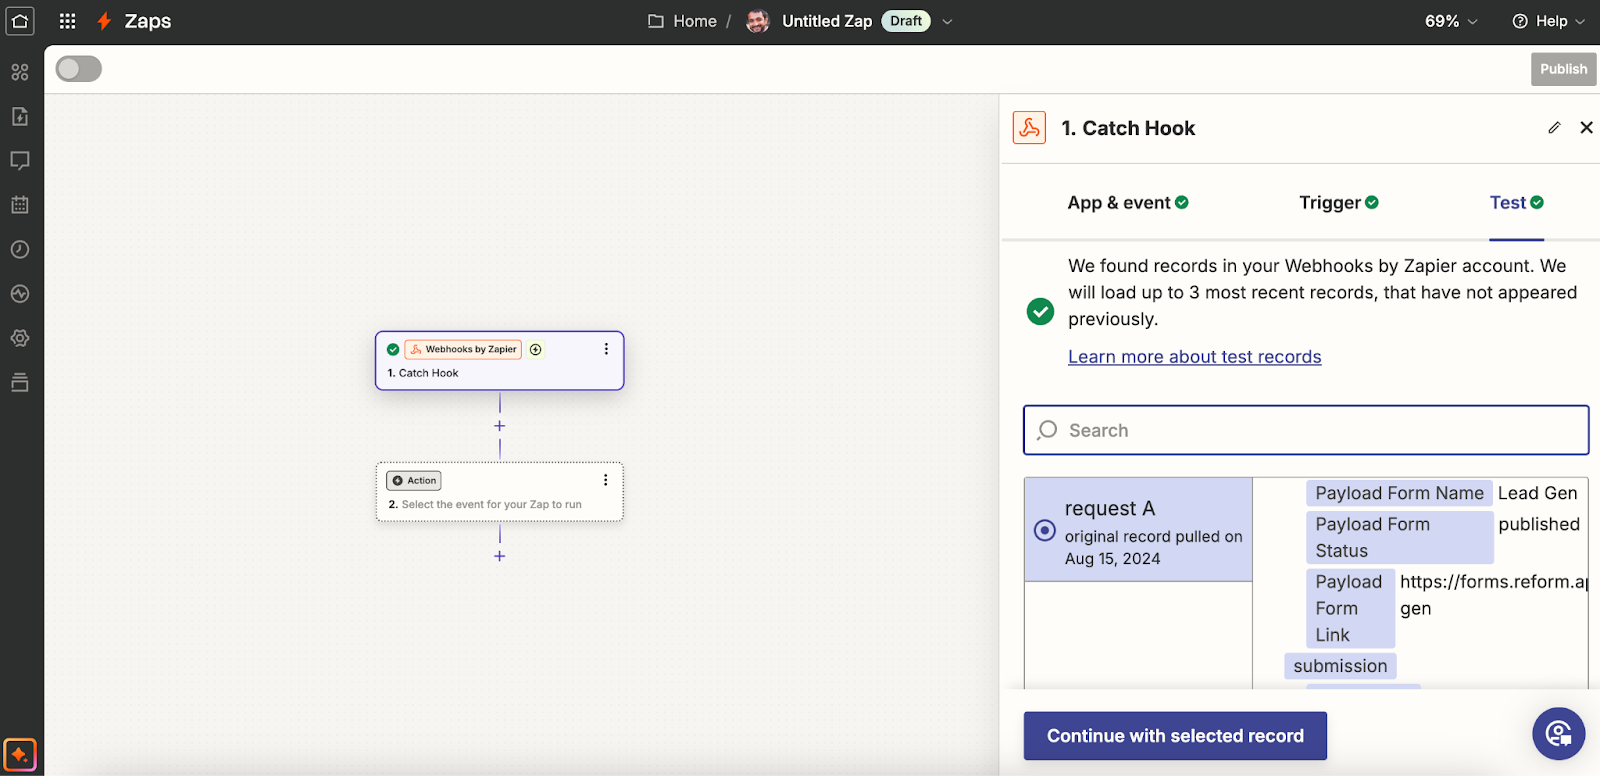Viewport: 1600px width, 776px height.
Task: Open Learn more about test records
Action: coord(1194,357)
